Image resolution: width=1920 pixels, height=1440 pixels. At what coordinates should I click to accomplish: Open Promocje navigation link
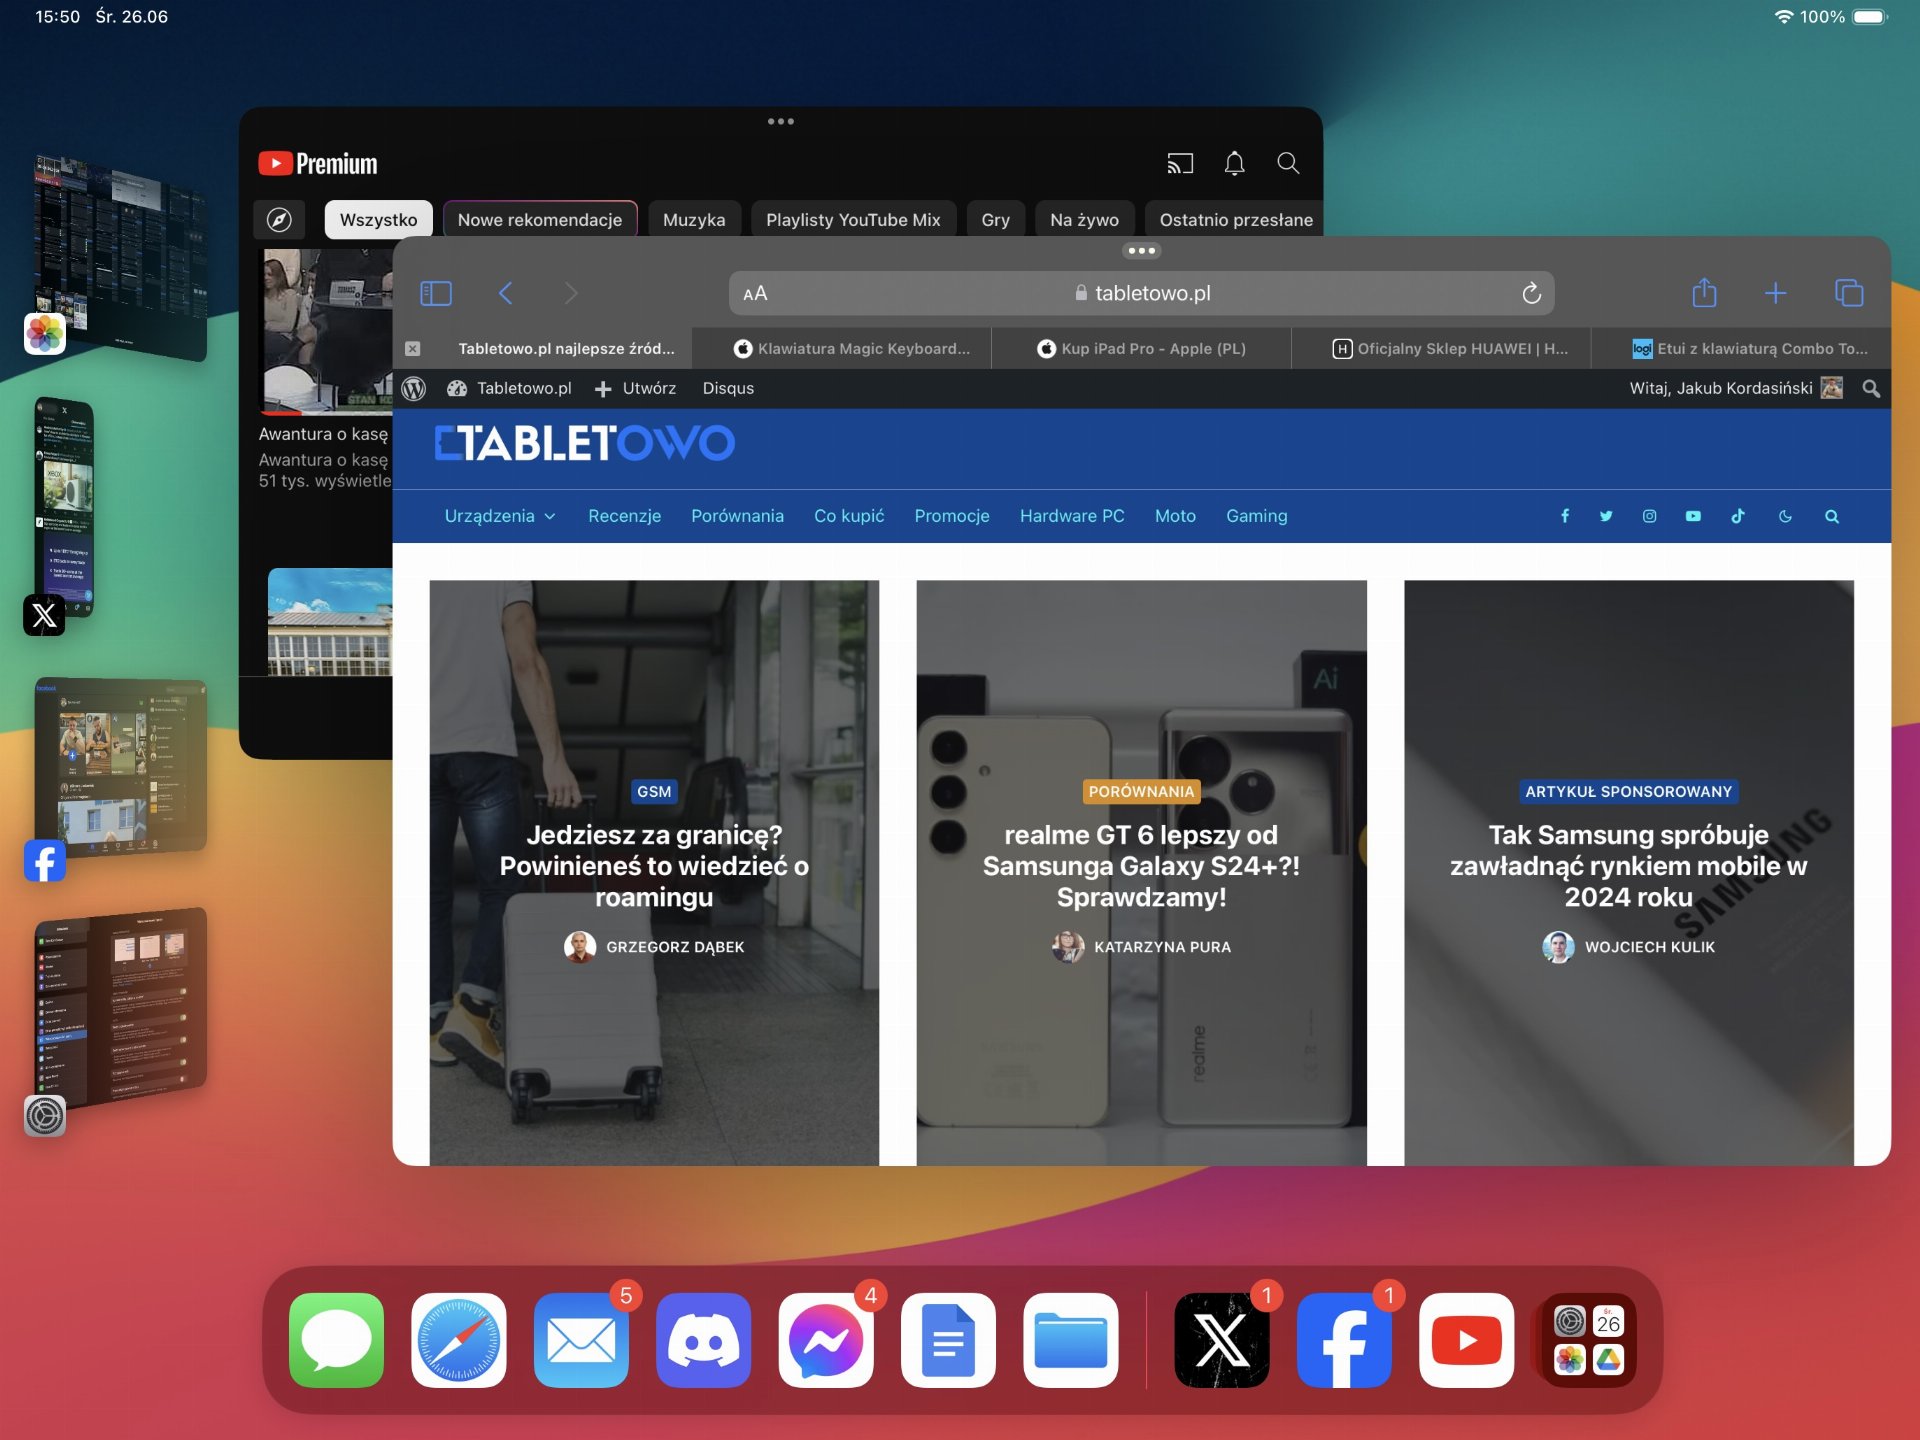pyautogui.click(x=952, y=516)
